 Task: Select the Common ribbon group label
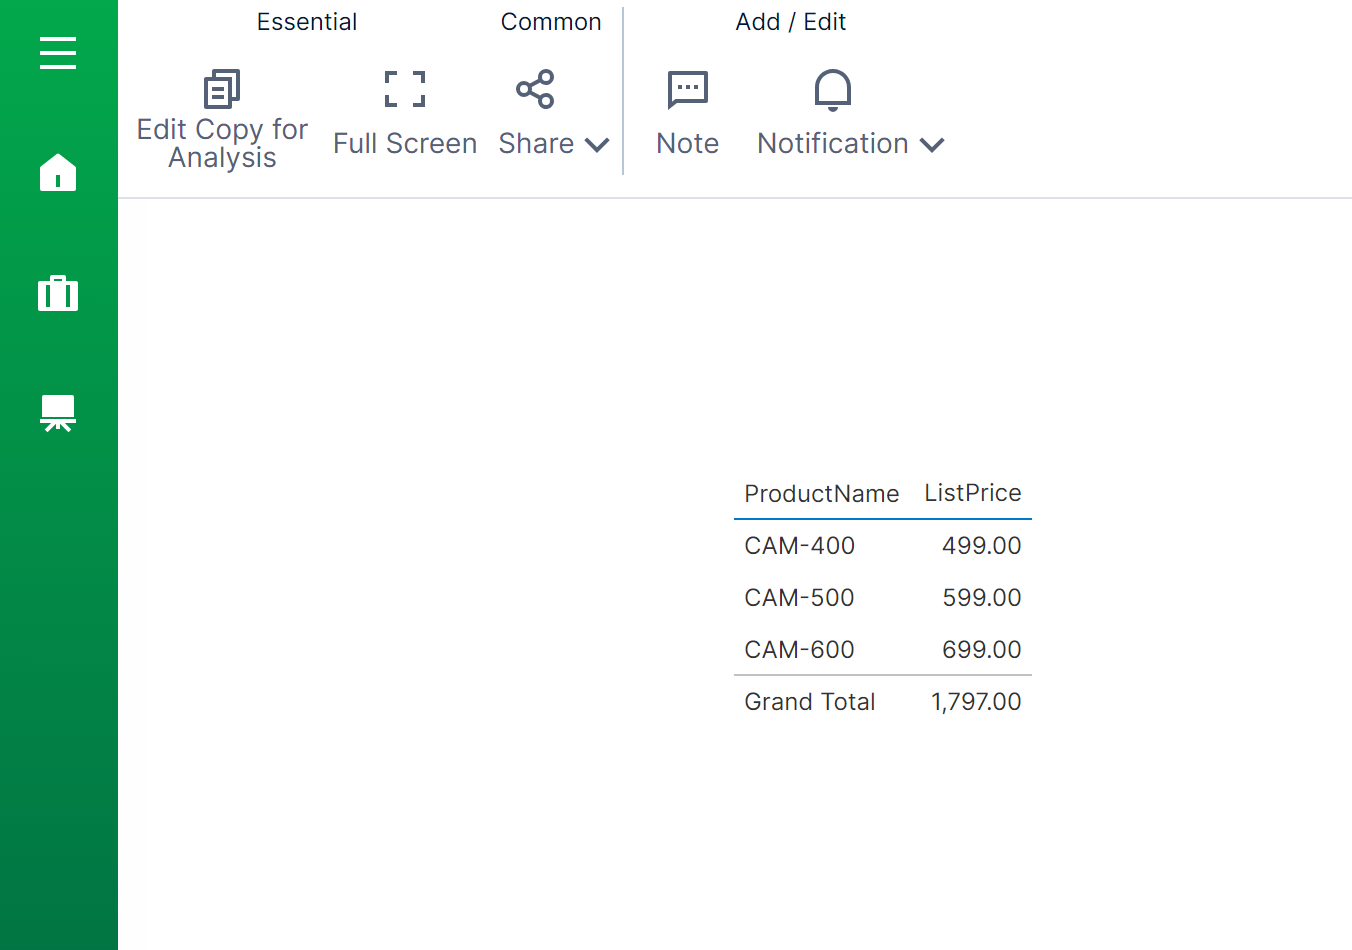pyautogui.click(x=551, y=22)
